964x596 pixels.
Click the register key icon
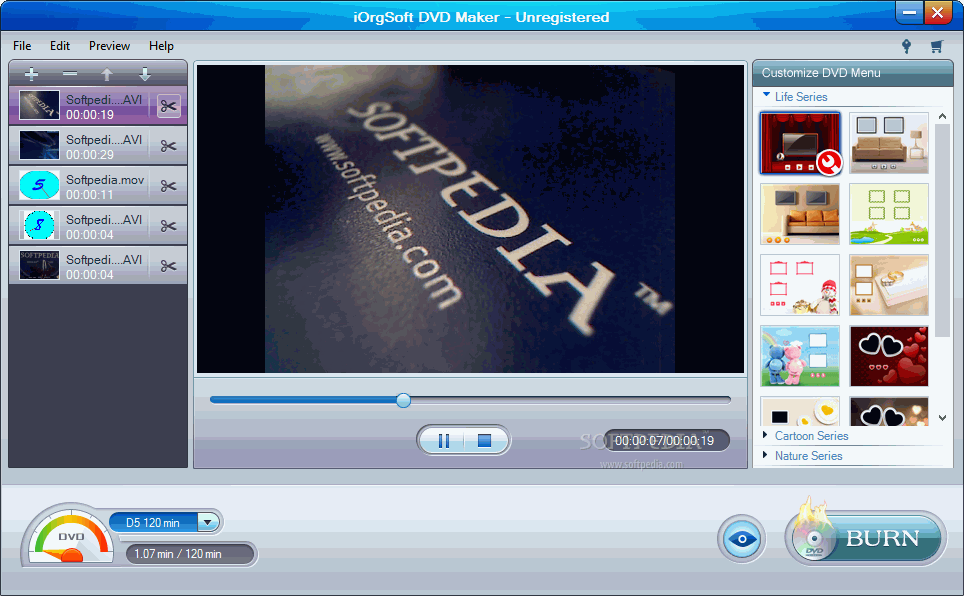pyautogui.click(x=906, y=46)
